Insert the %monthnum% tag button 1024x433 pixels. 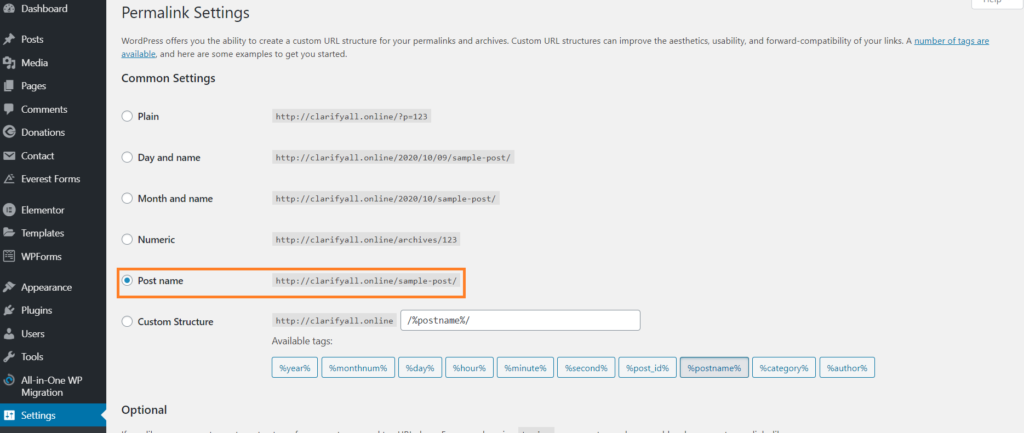pos(358,368)
